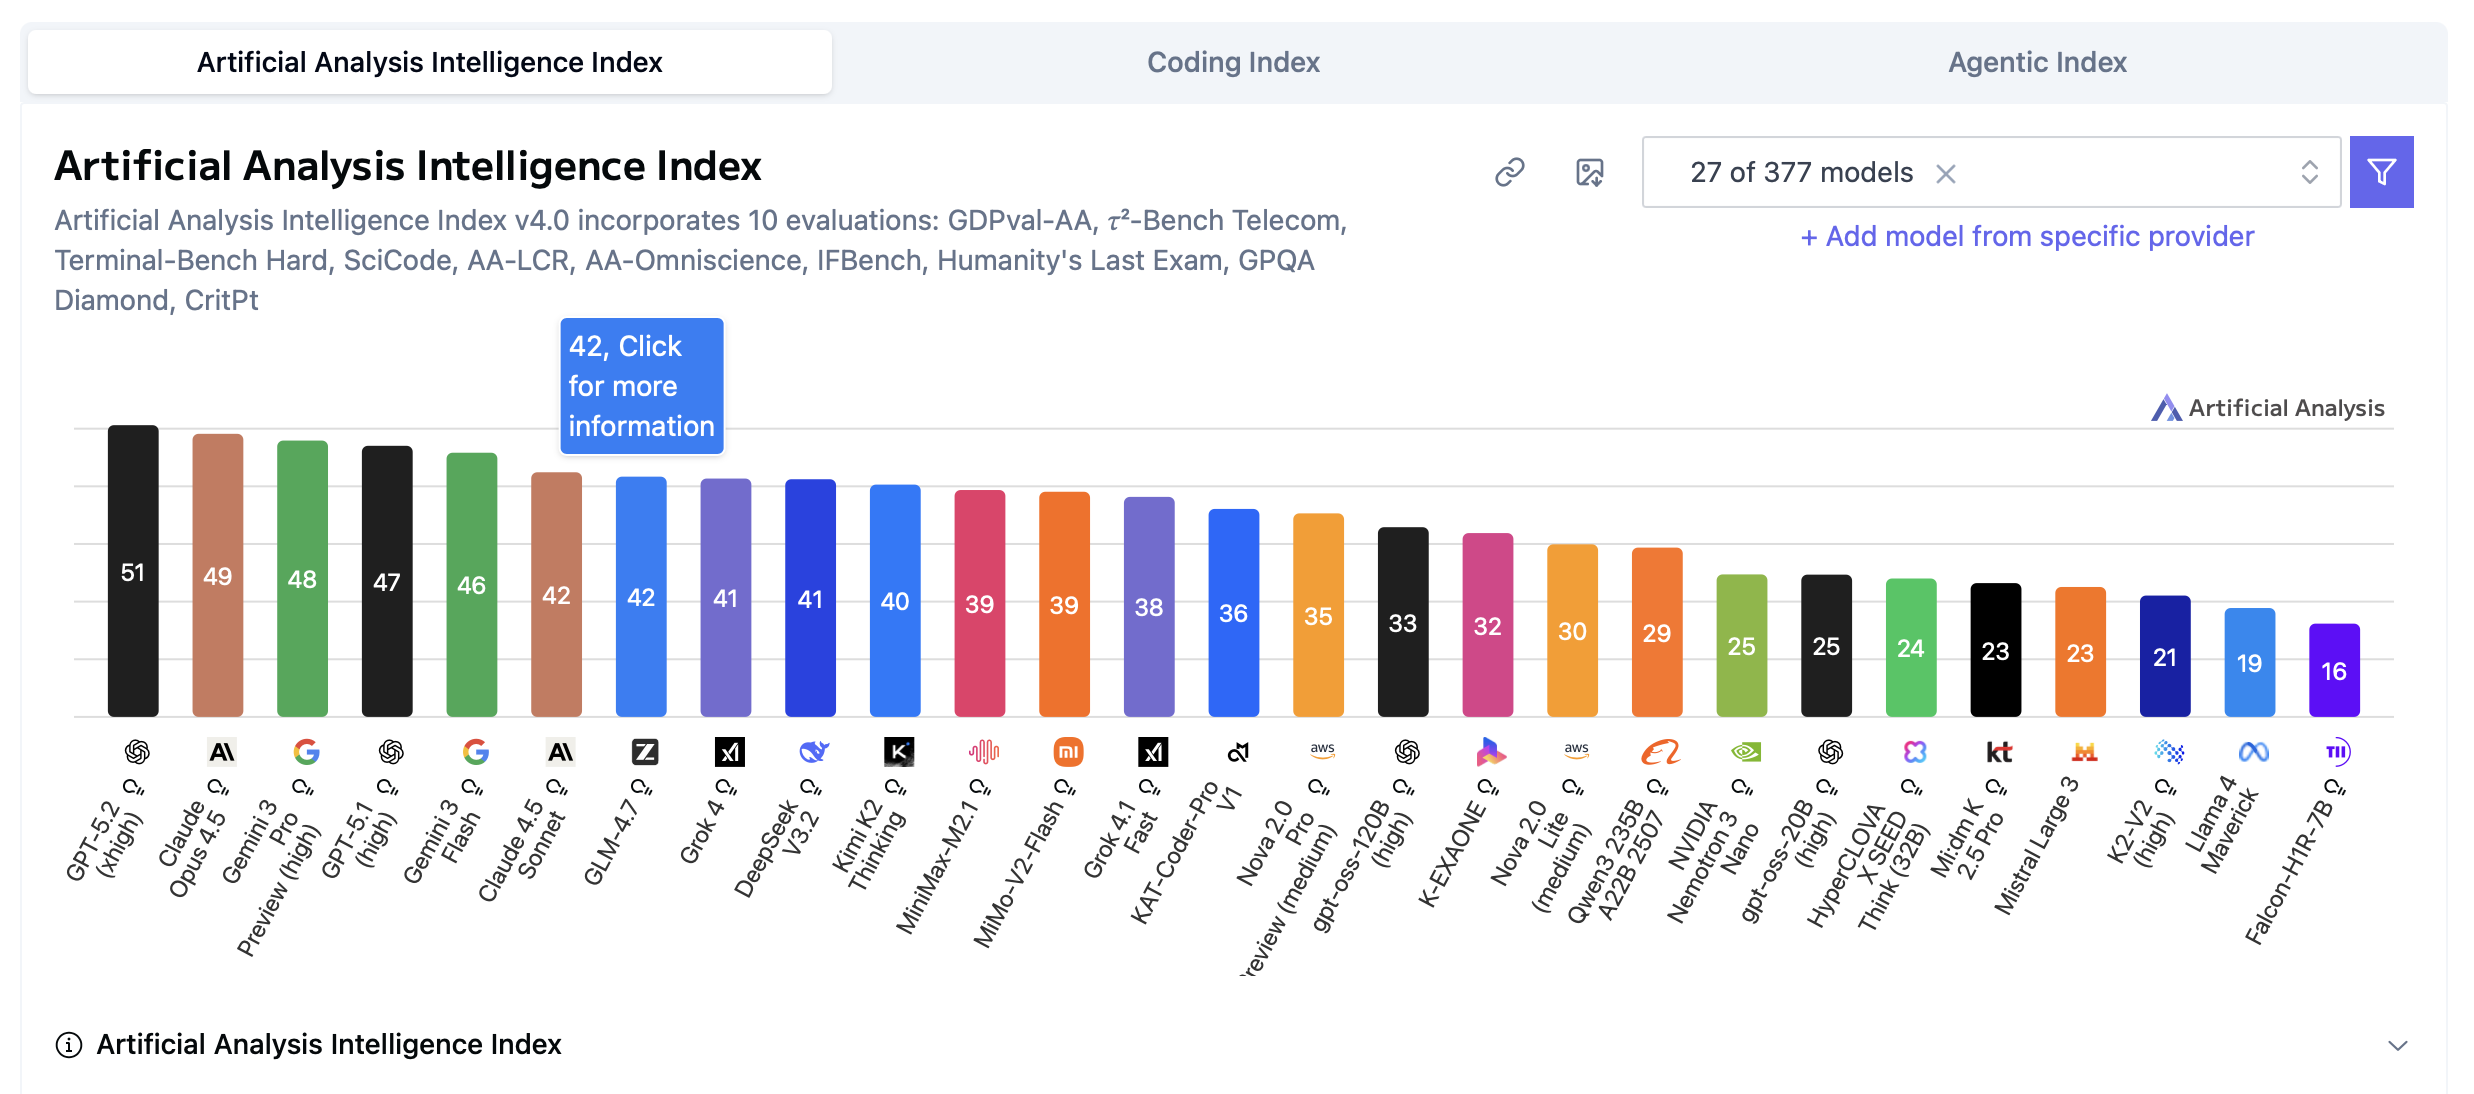The height and width of the screenshot is (1094, 2474).
Task: Switch to the Agentic Index tab
Action: [x=2037, y=62]
